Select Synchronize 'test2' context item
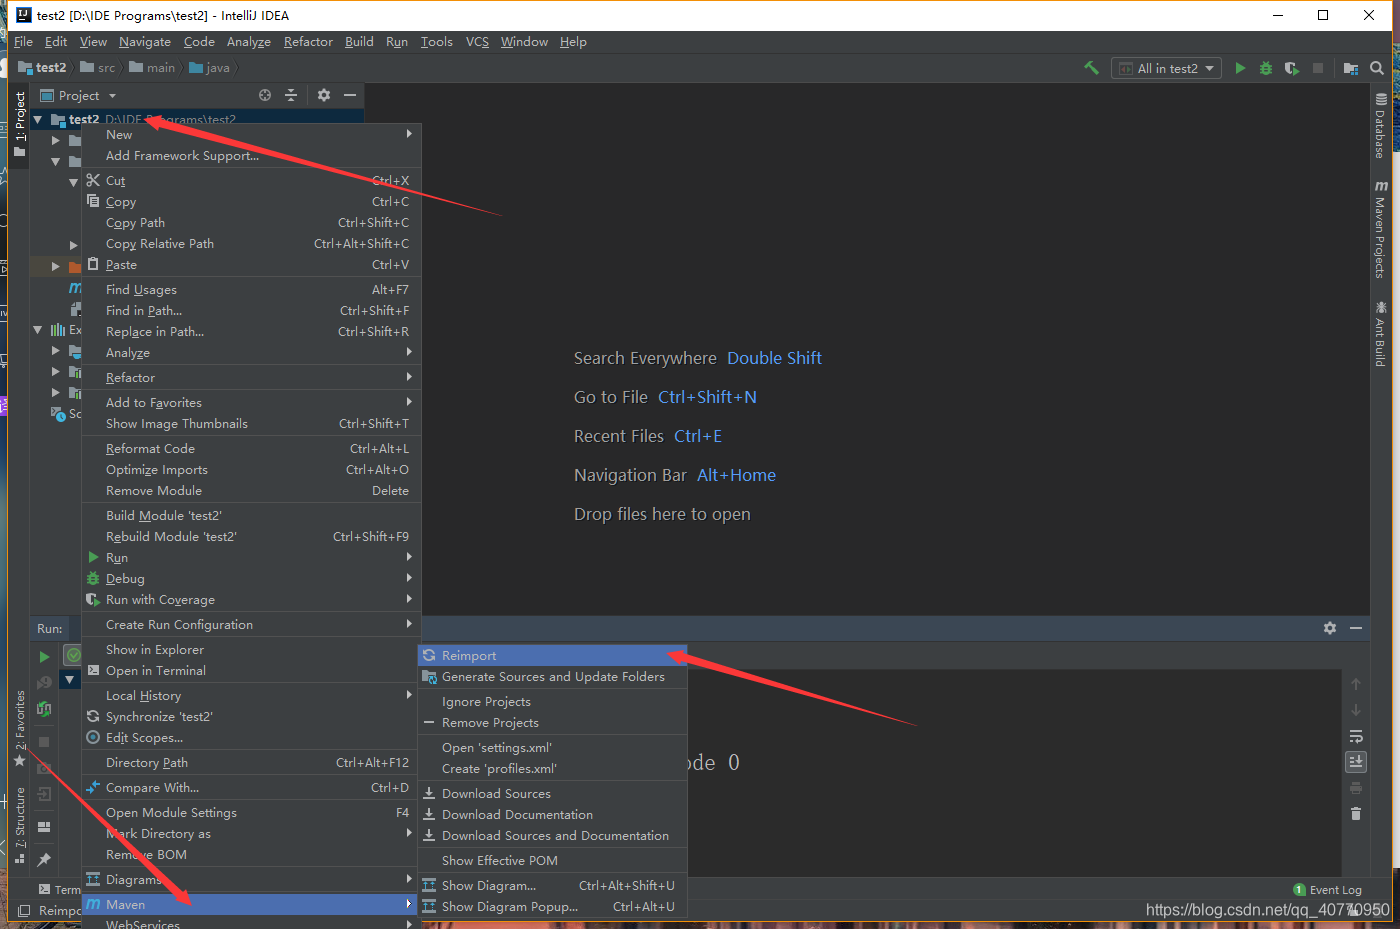 pos(251,717)
